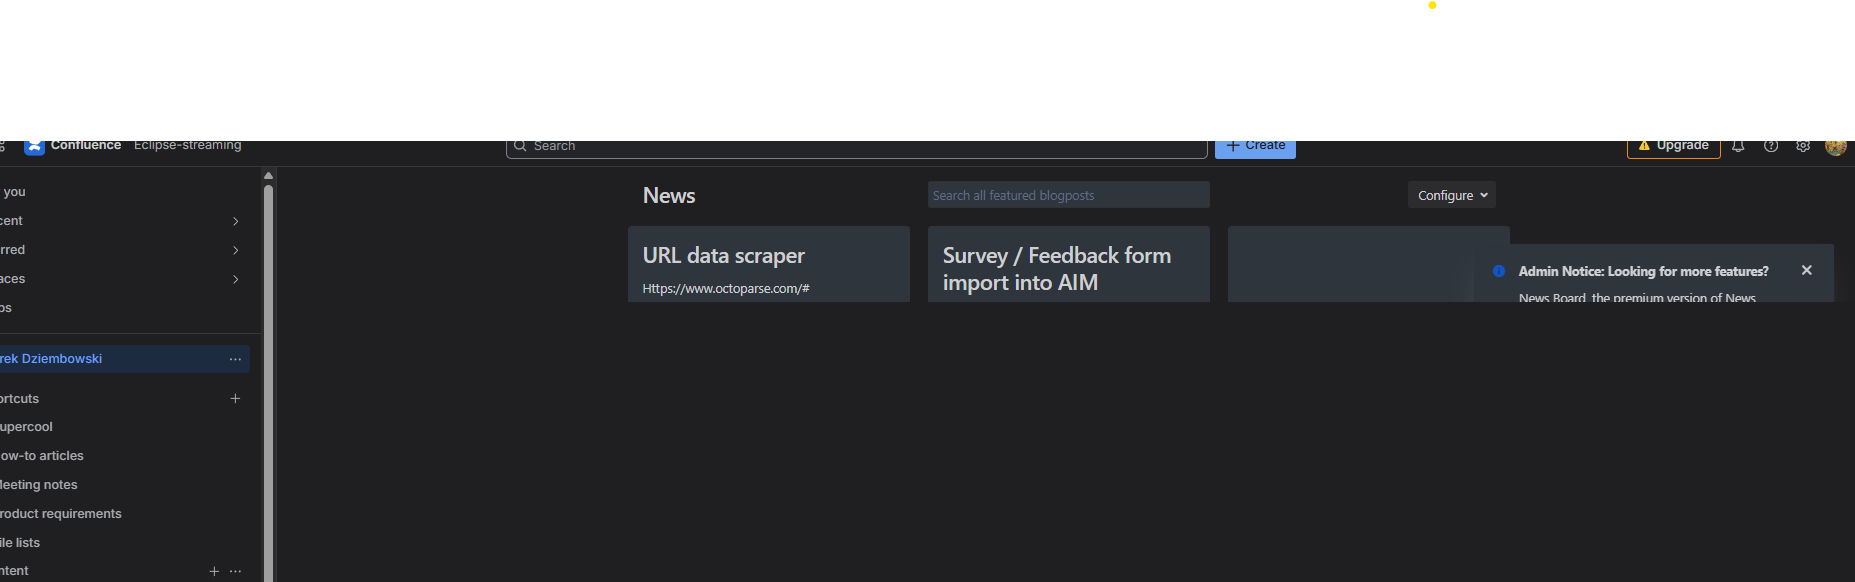Open the notifications bell icon
The height and width of the screenshot is (582, 1855).
[x=1738, y=146]
